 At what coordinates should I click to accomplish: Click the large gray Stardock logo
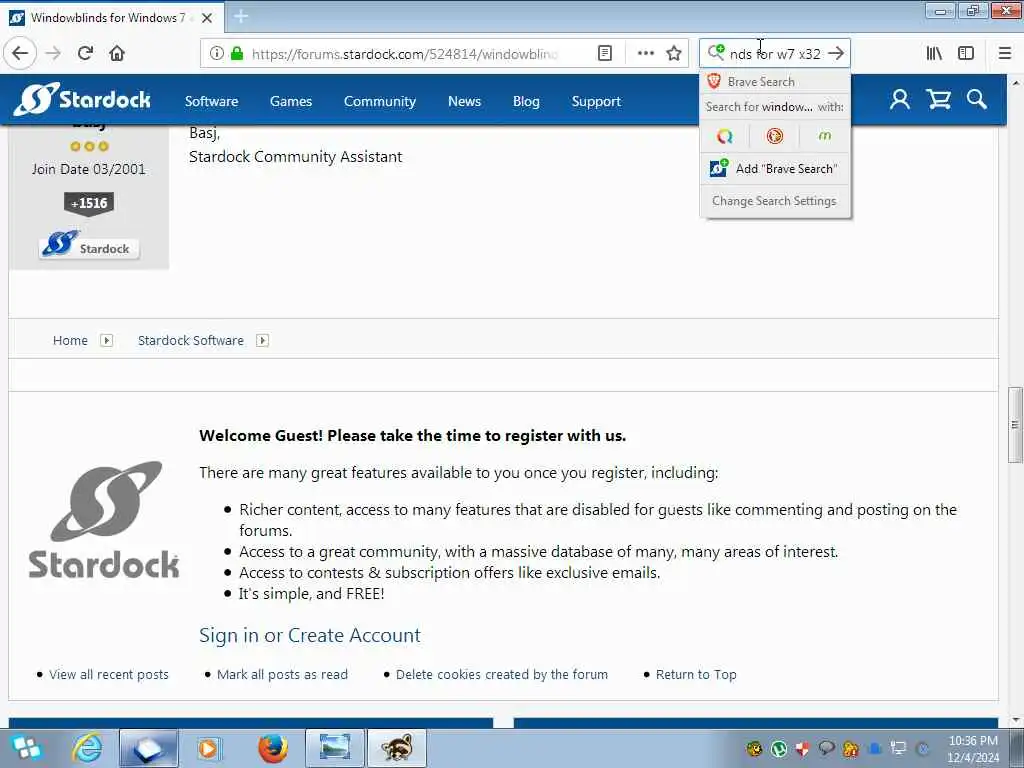pos(104,520)
